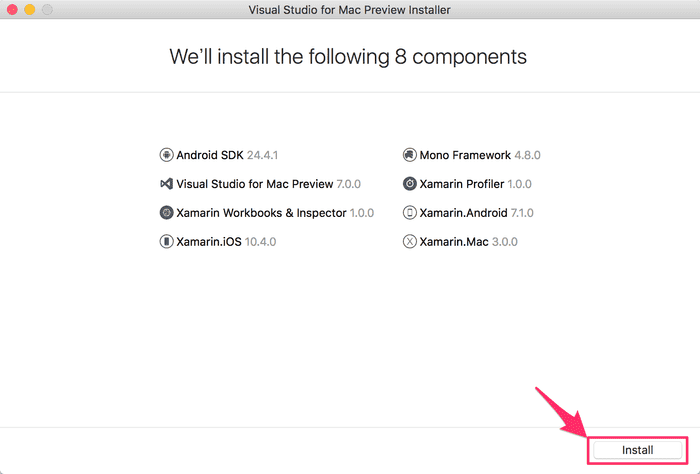Click the Xamarin.Mac X icon
This screenshot has width=700, height=474.
click(409, 242)
